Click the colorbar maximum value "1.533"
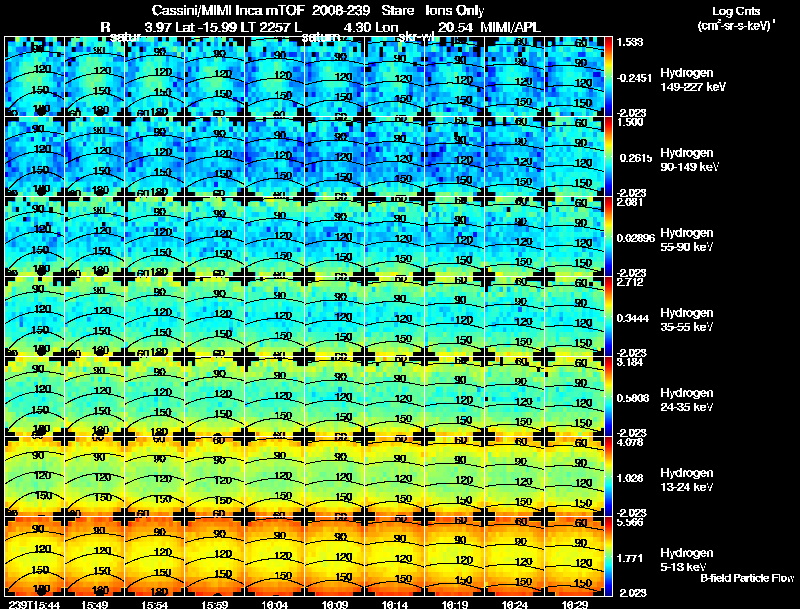The height and width of the screenshot is (609, 800). point(630,42)
